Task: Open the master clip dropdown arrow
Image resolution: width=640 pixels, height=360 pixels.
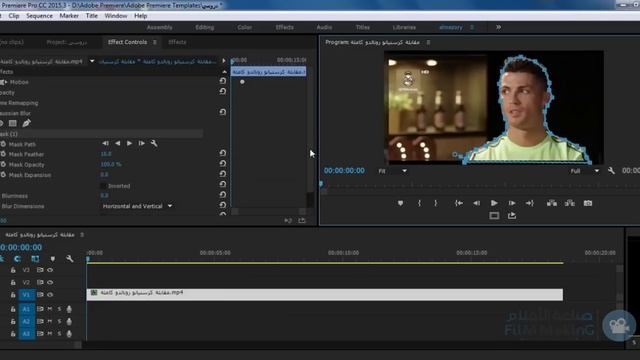Action: point(92,61)
